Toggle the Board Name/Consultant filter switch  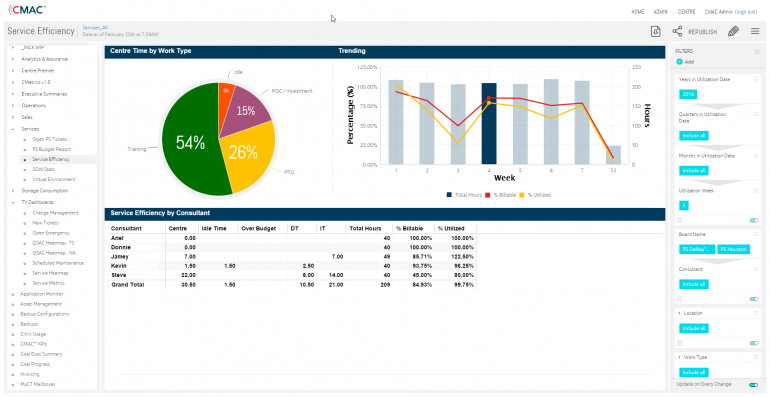click(754, 299)
